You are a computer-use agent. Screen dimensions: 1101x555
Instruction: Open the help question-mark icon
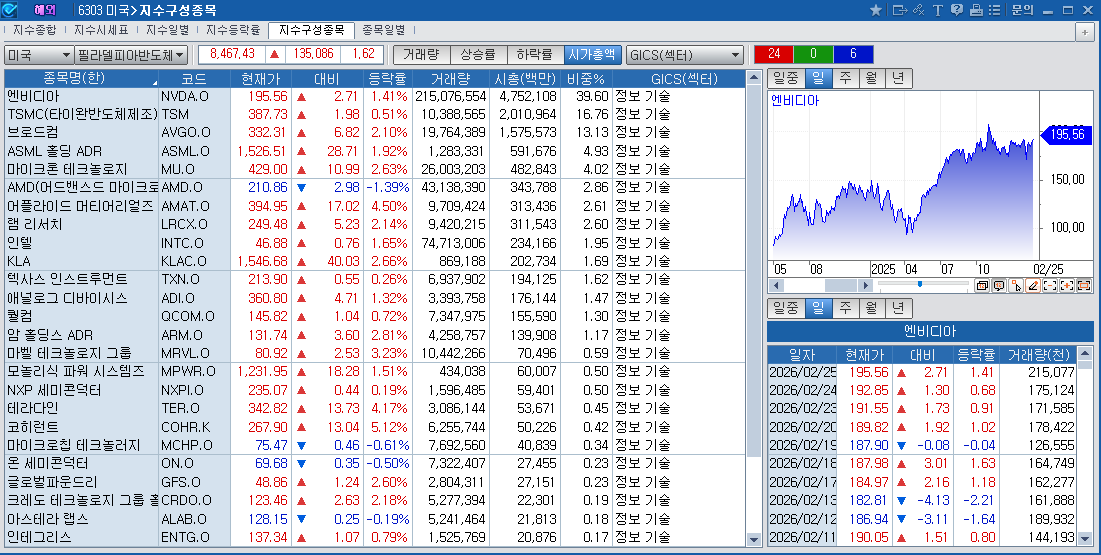[956, 10]
